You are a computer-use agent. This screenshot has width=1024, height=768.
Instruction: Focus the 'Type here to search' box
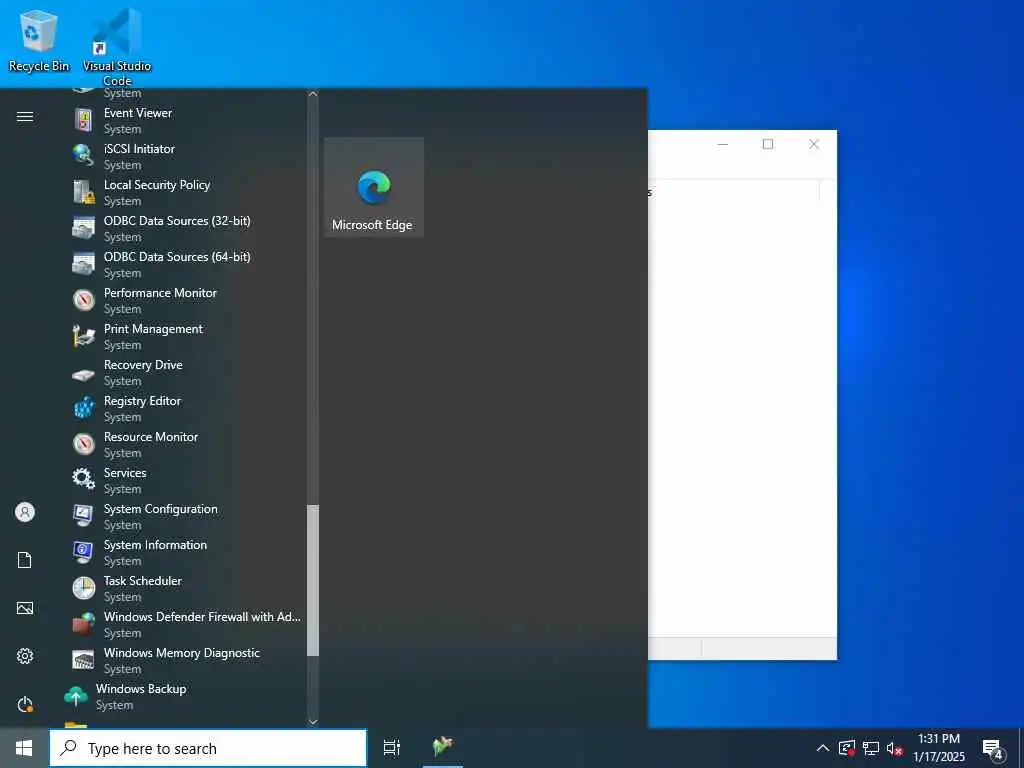tap(208, 748)
